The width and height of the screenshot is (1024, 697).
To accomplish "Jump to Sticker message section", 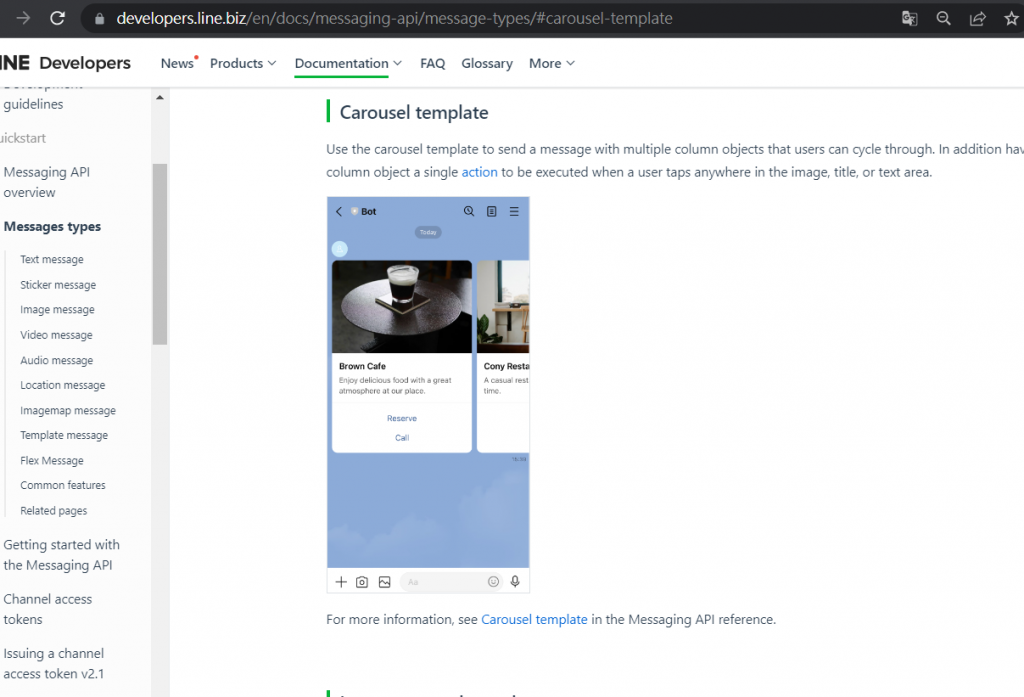I will click(57, 285).
